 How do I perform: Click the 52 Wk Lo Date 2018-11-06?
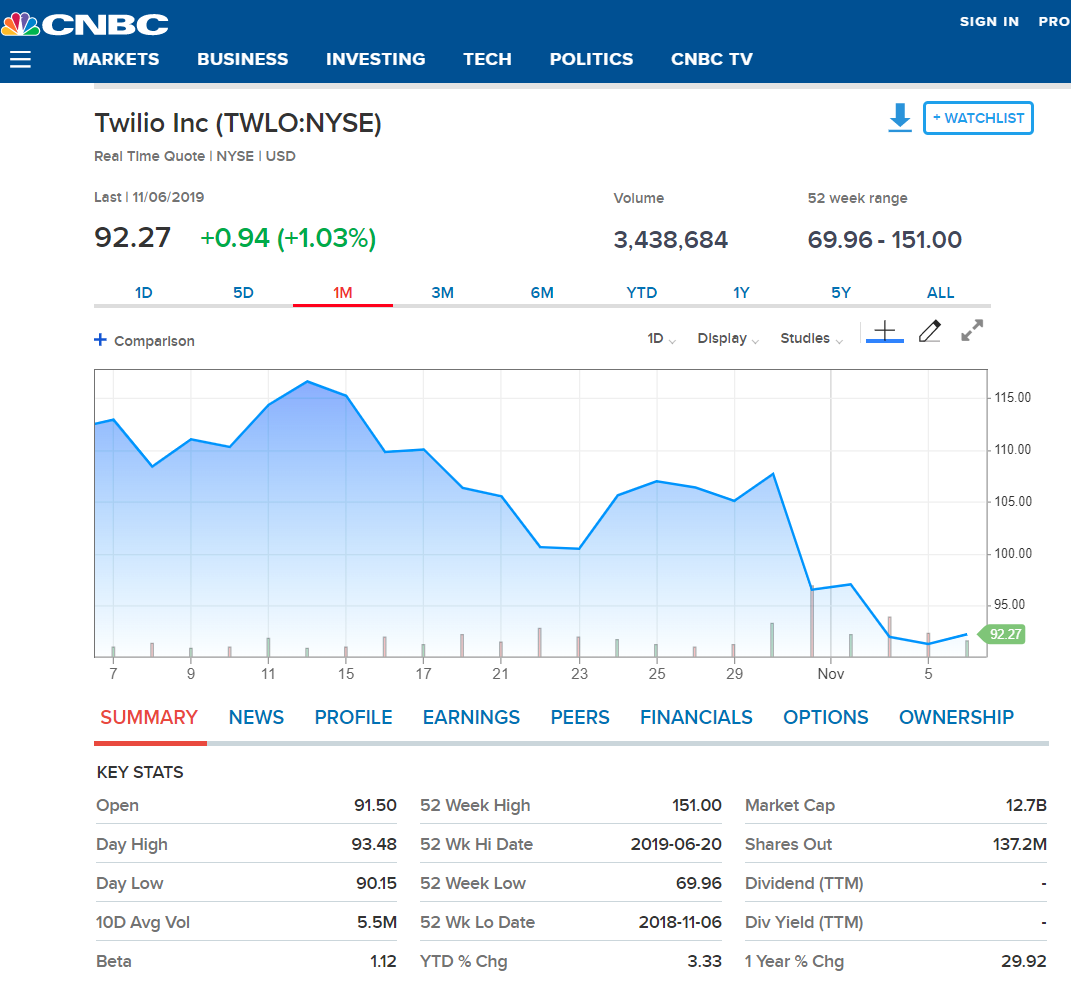click(680, 922)
